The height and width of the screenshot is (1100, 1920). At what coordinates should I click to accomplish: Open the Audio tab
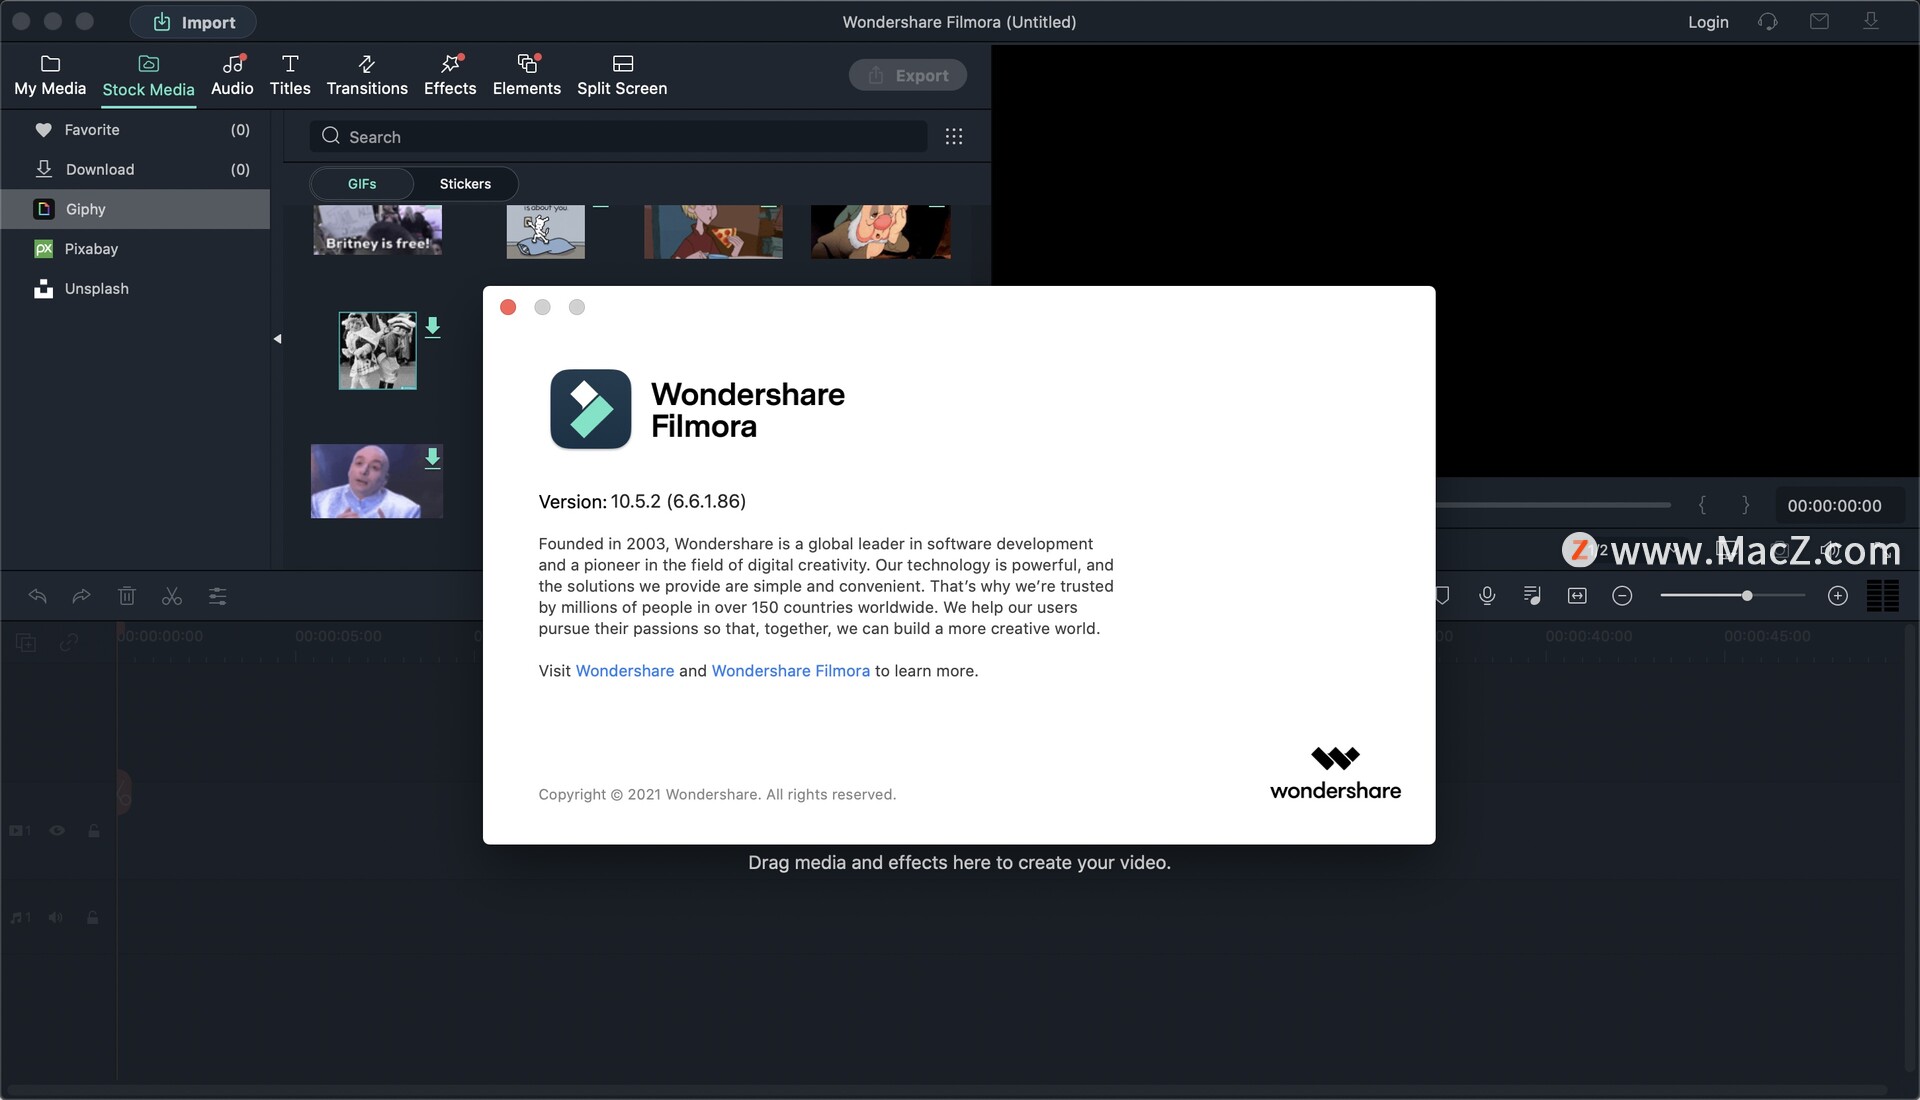[x=232, y=76]
